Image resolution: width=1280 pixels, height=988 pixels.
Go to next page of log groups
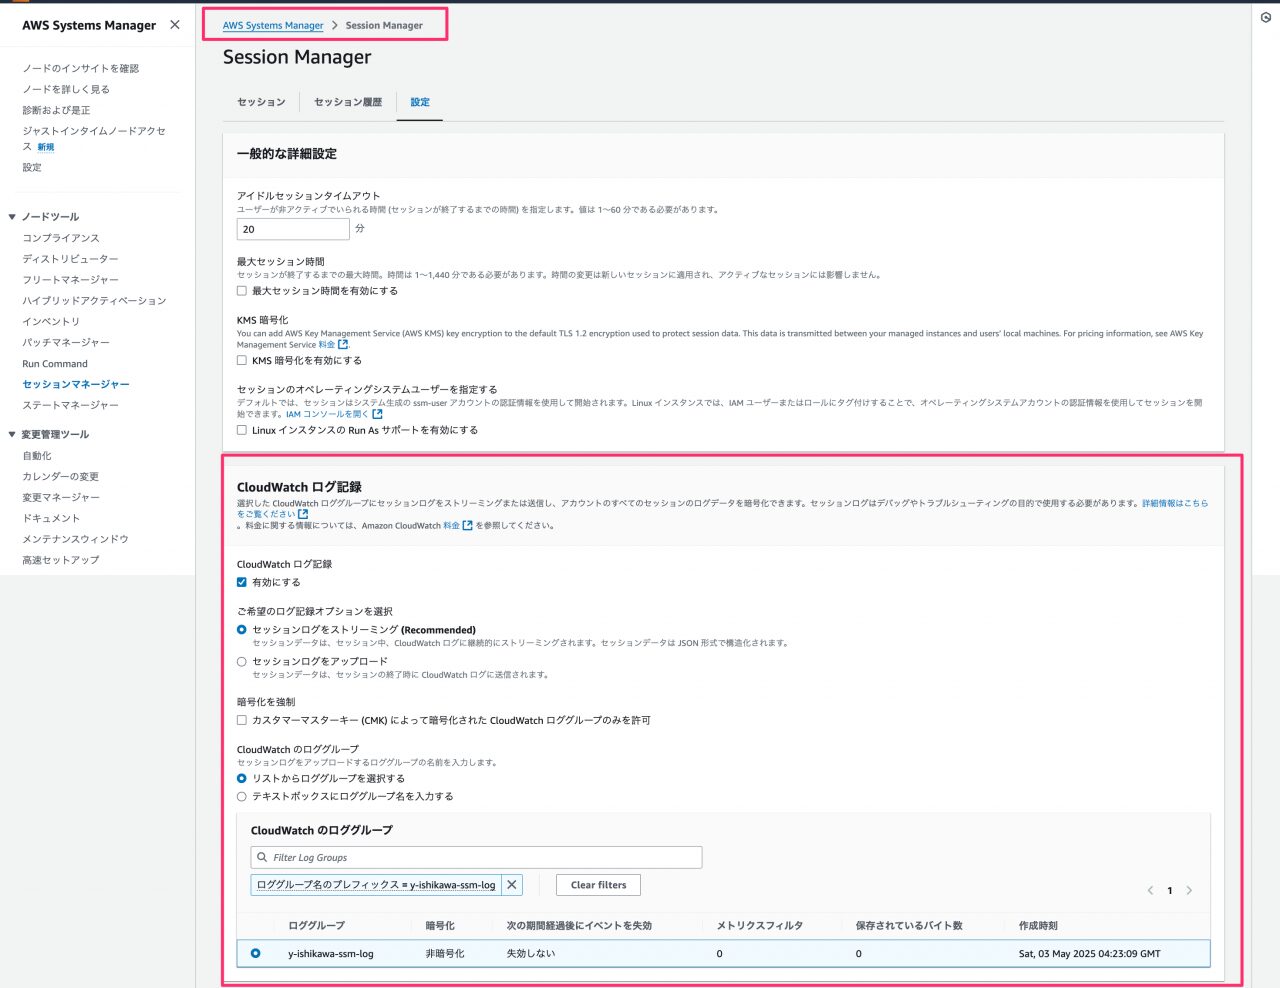[x=1189, y=891]
